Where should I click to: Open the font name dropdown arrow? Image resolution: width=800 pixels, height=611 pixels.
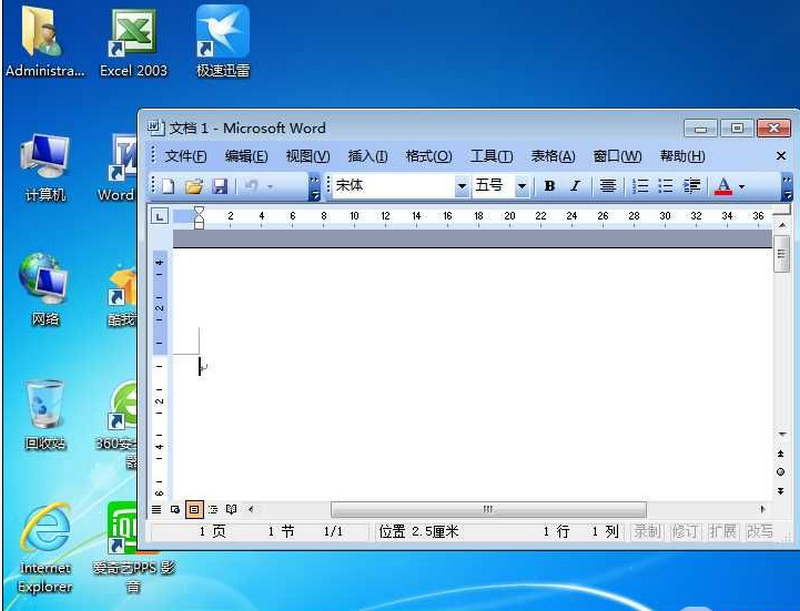tap(462, 186)
